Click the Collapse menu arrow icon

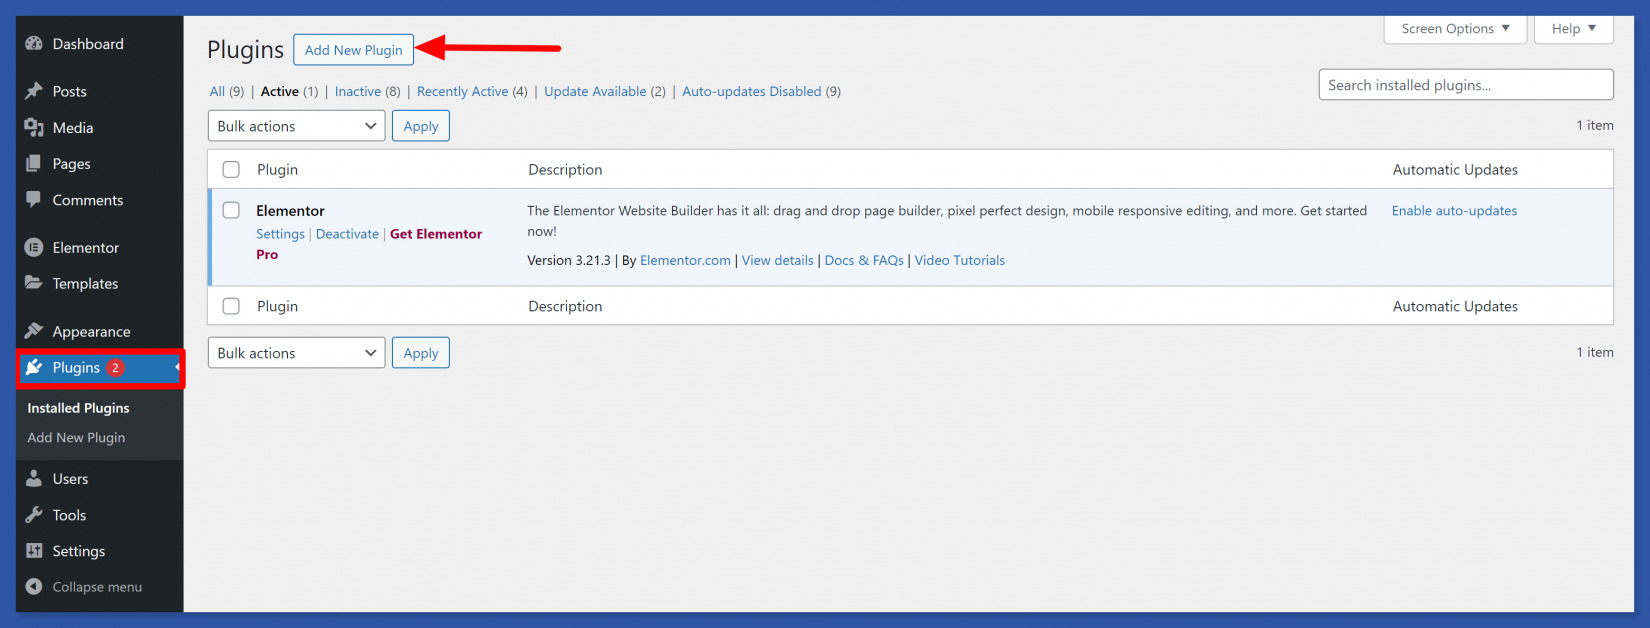point(34,587)
